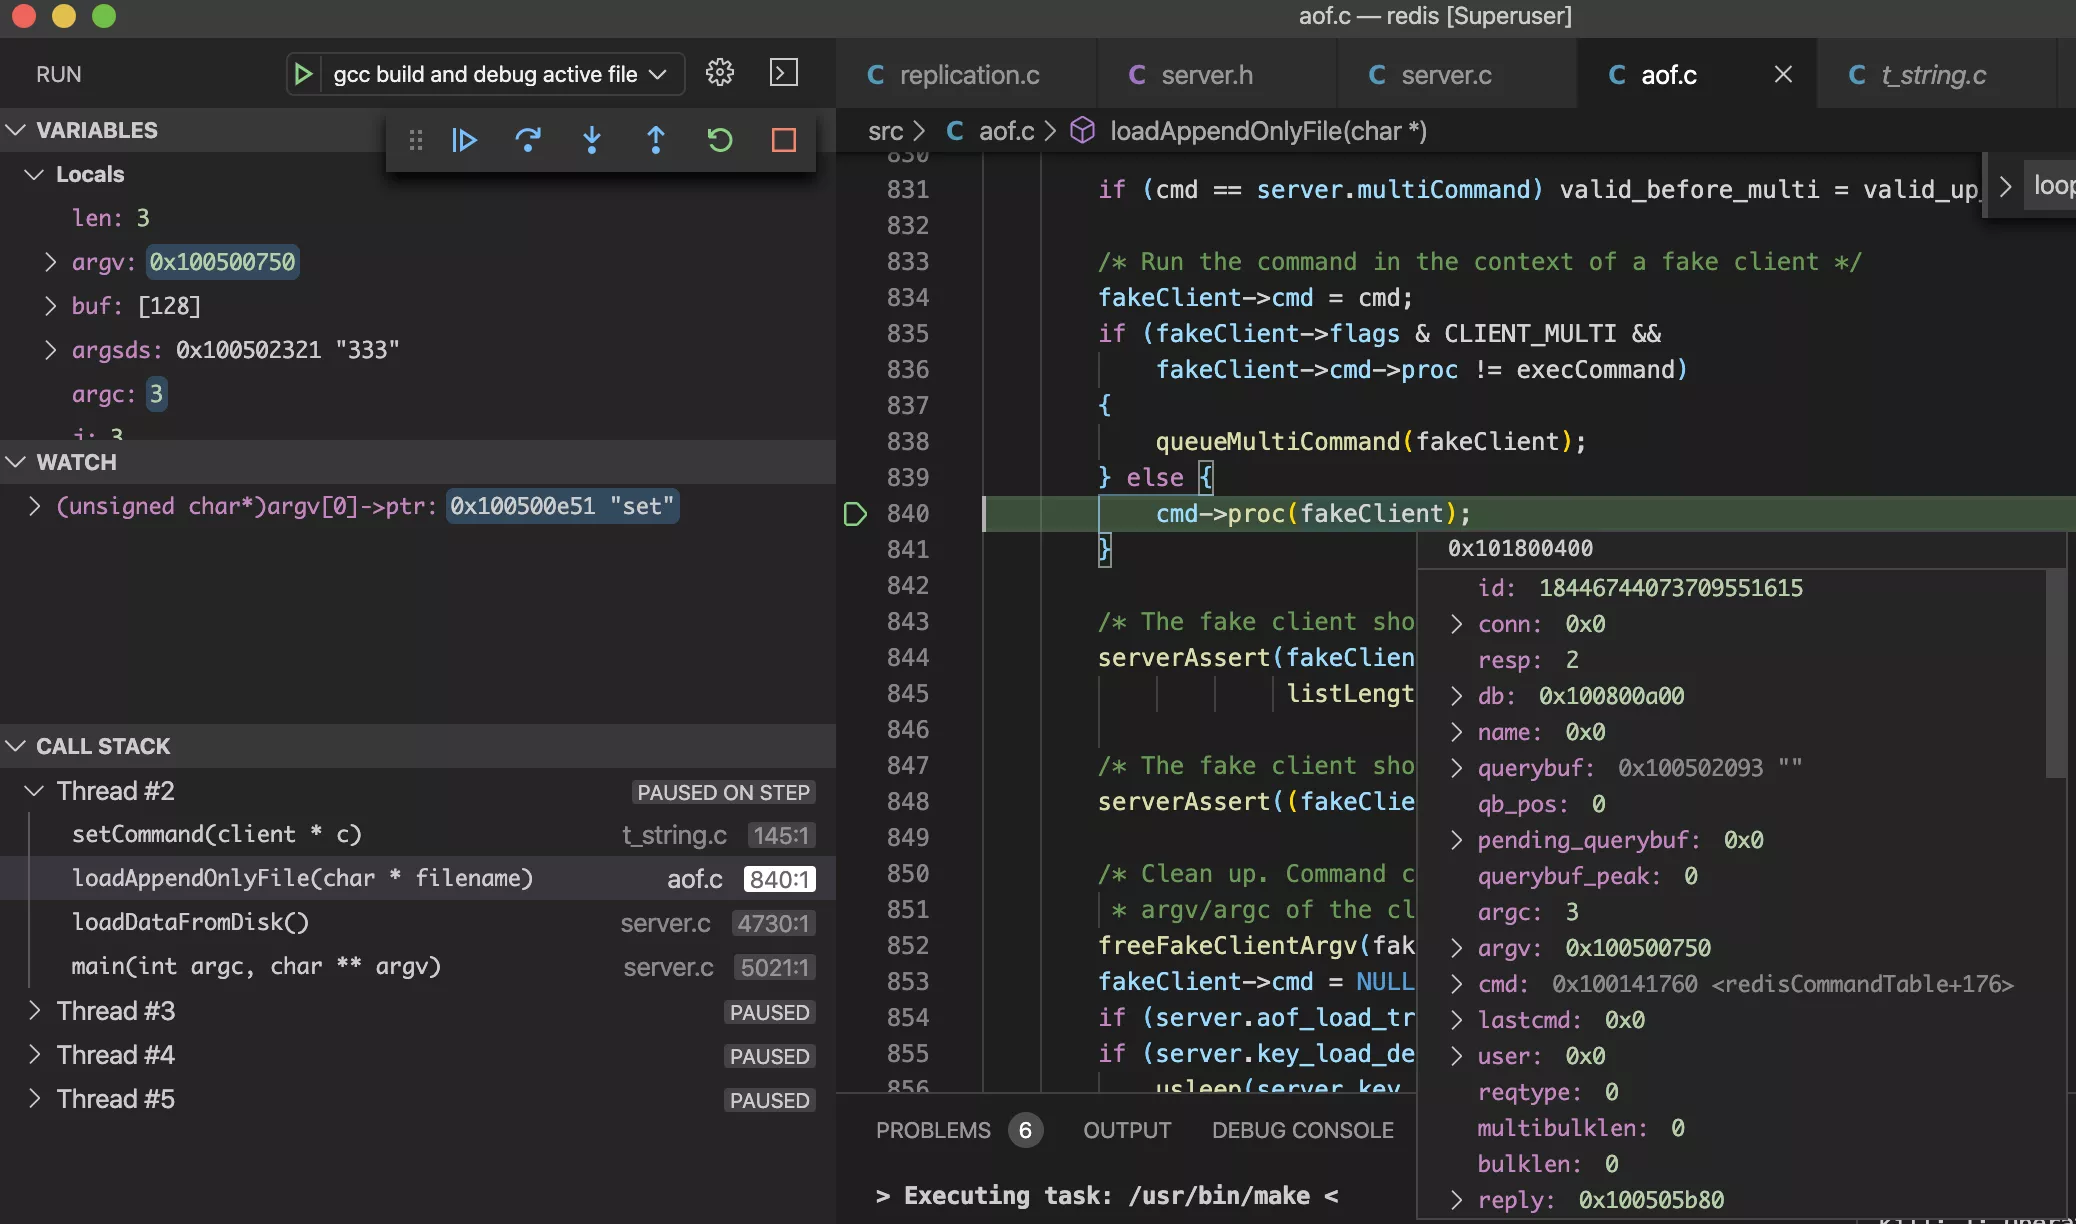2076x1224 pixels.
Task: Open launch configuration gear icon
Action: (x=720, y=73)
